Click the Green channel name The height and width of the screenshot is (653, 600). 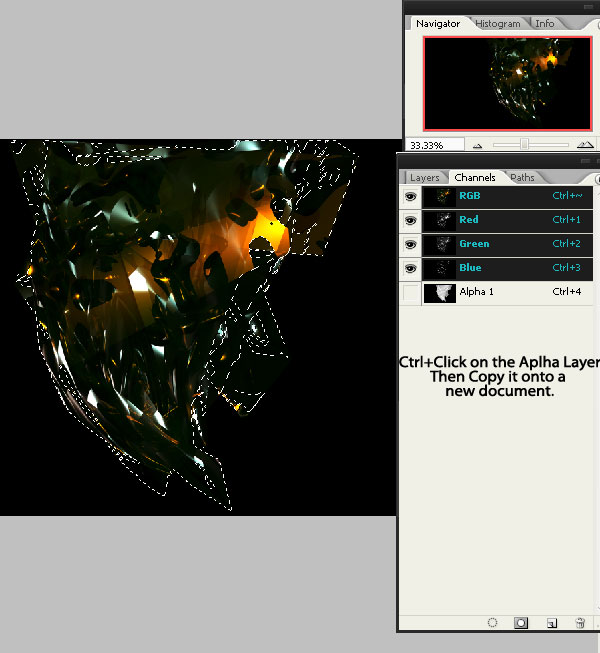pos(474,244)
